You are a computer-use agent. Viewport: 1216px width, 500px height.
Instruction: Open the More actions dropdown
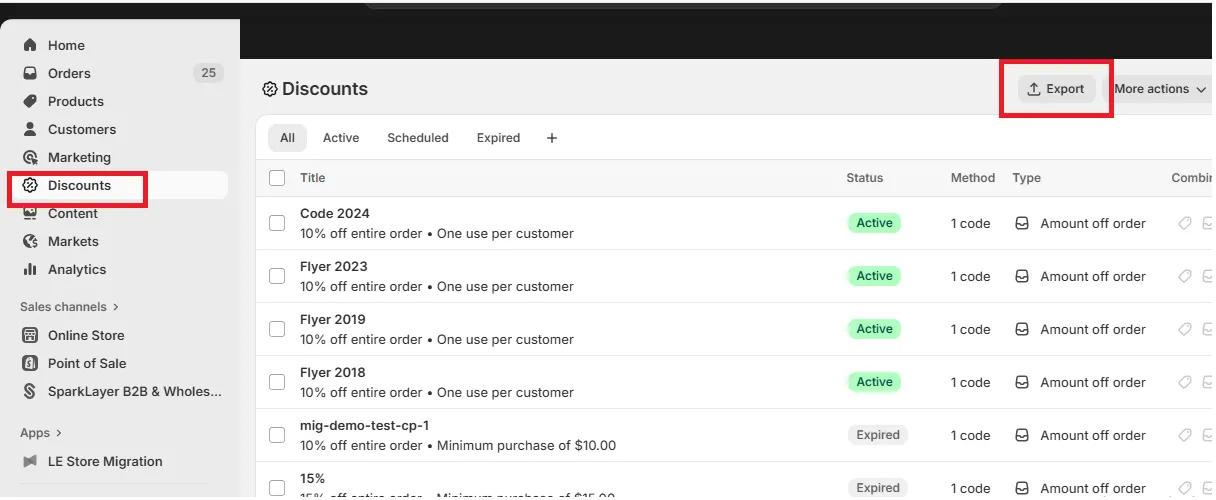click(x=1160, y=89)
